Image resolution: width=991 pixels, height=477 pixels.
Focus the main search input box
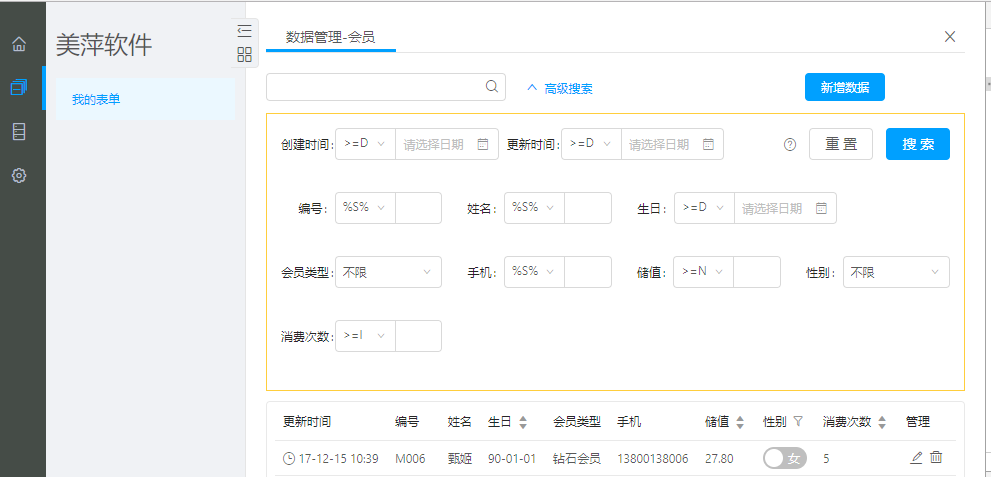tap(386, 87)
